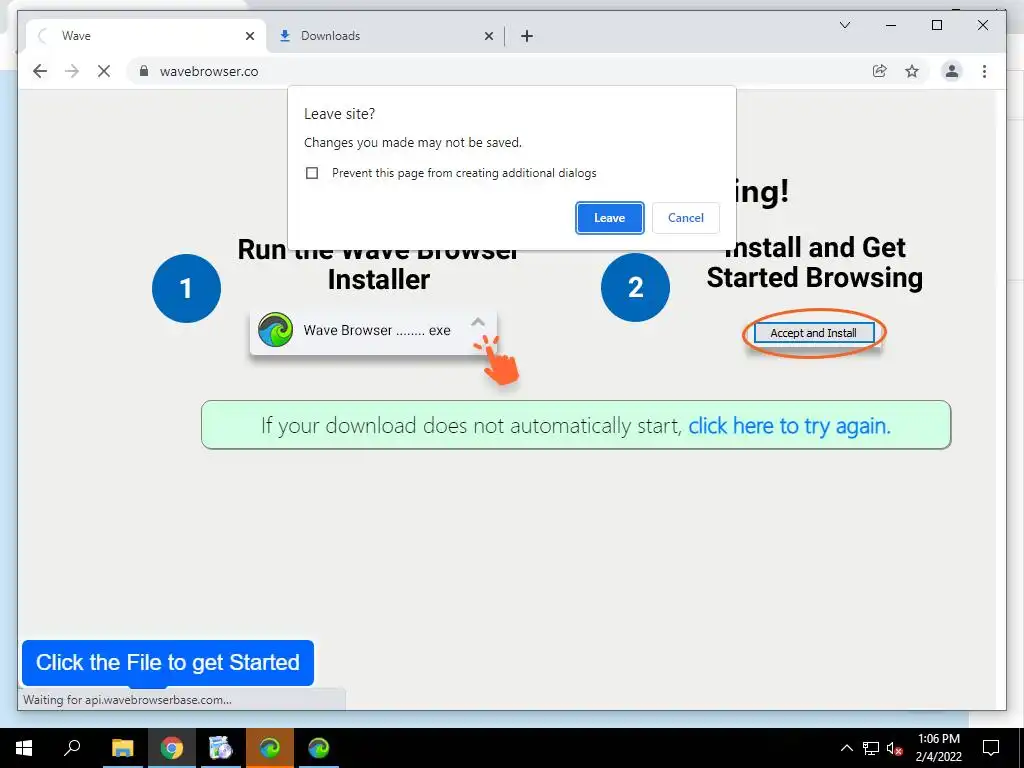The width and height of the screenshot is (1024, 768).
Task: Open a new tab with plus button
Action: [527, 36]
